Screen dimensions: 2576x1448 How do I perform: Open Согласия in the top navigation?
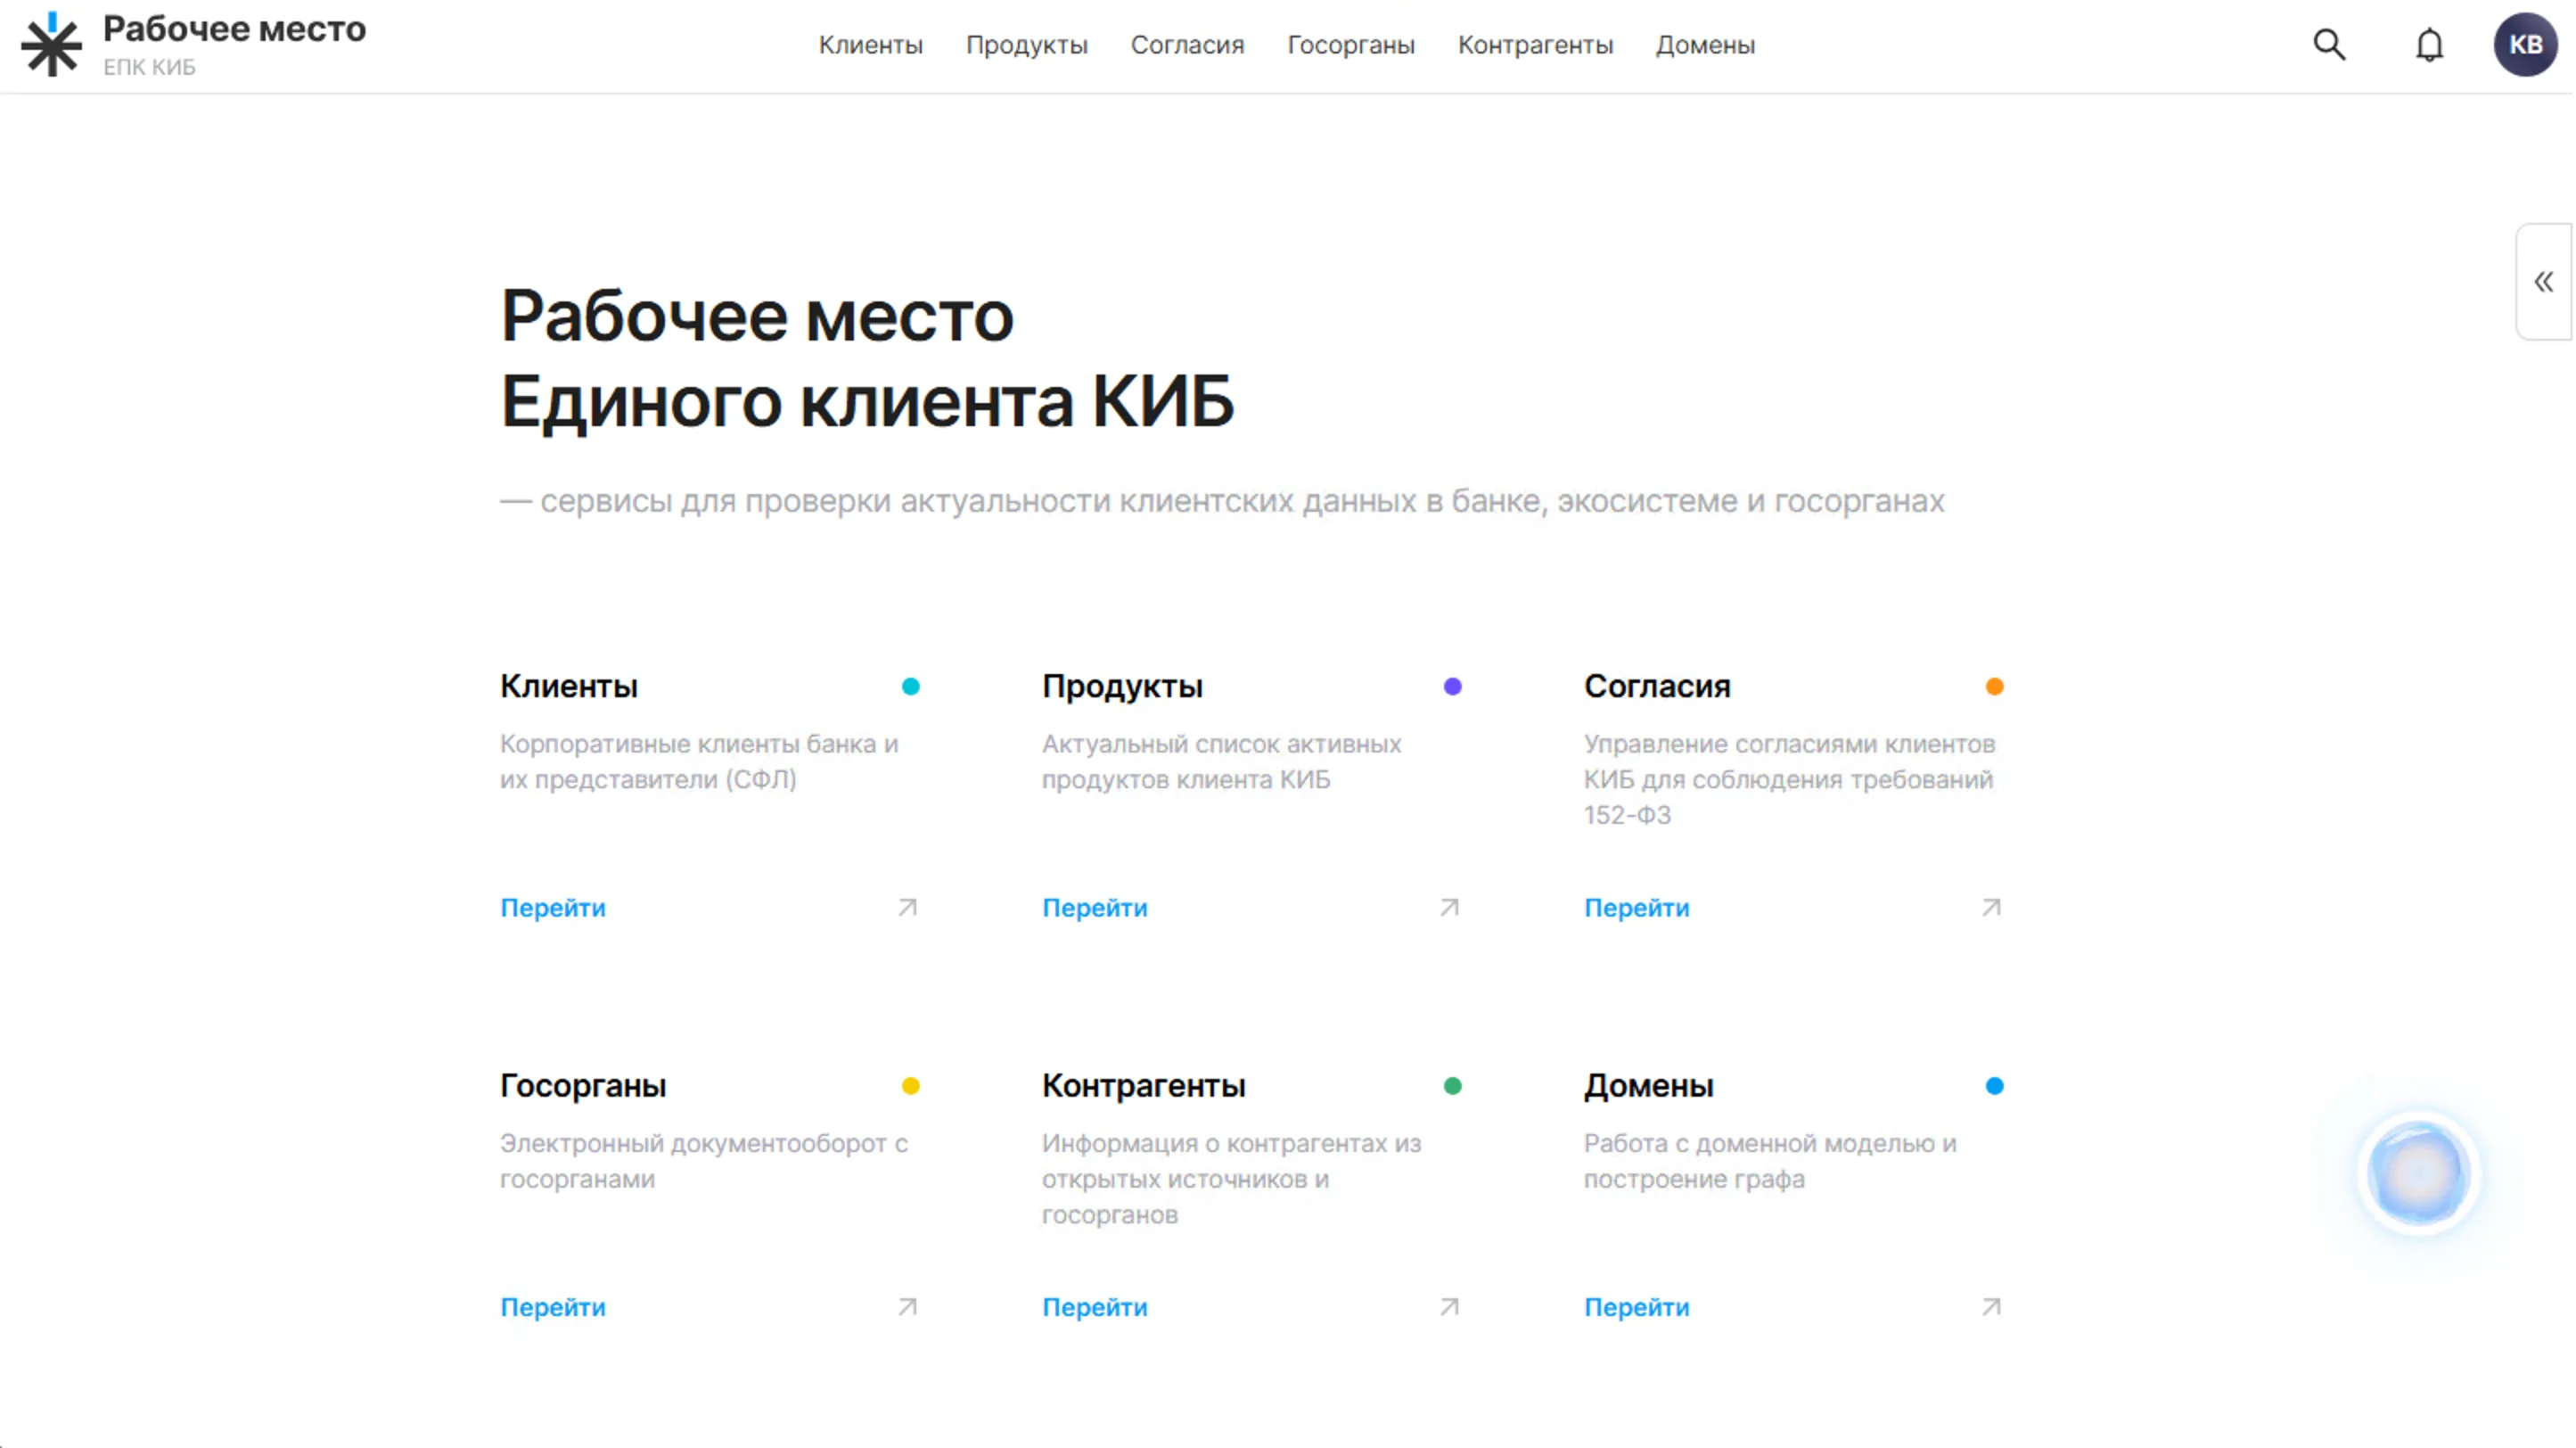(1187, 45)
